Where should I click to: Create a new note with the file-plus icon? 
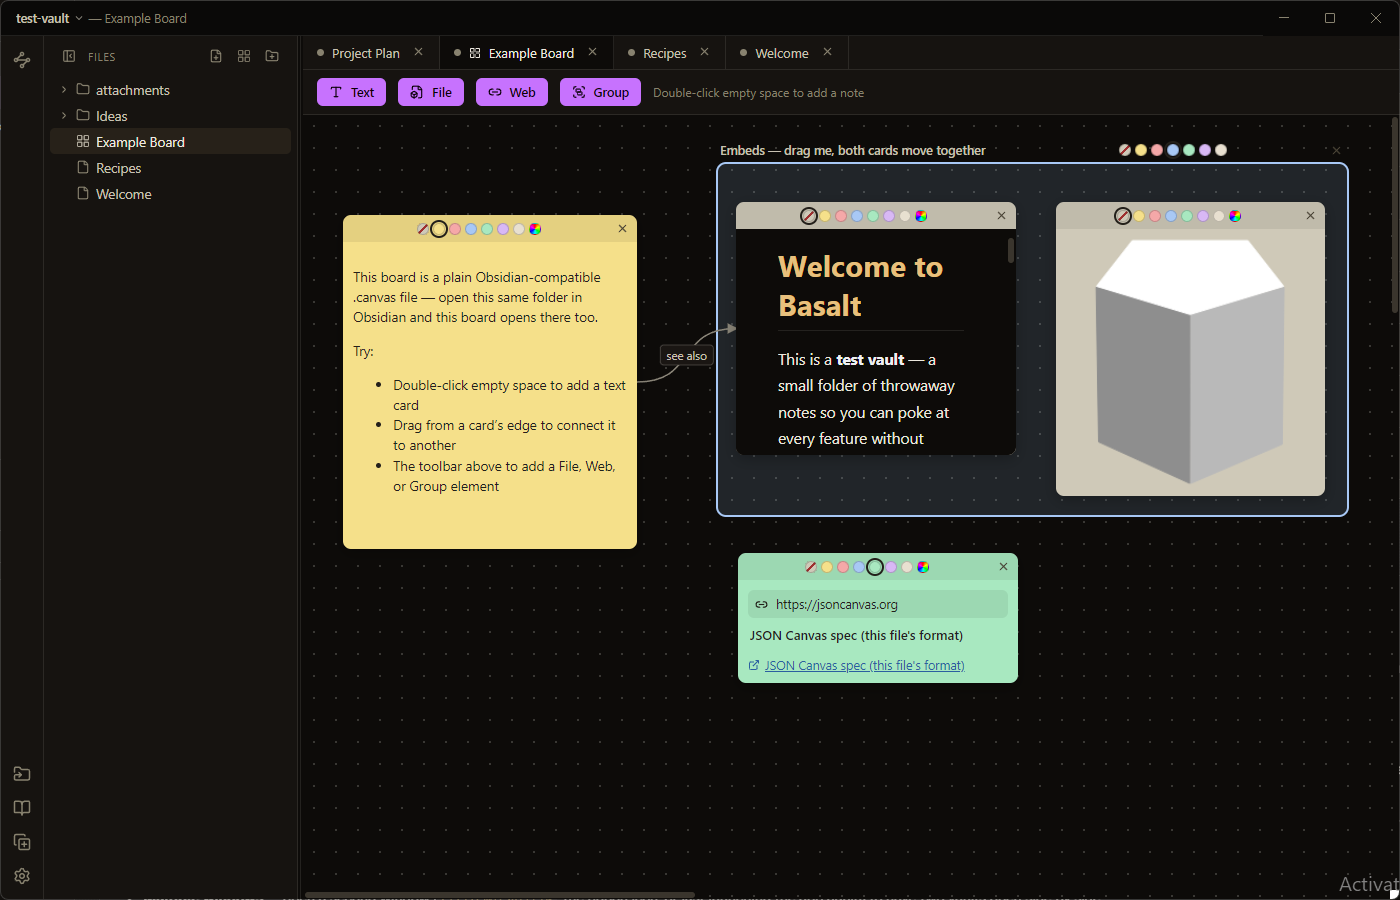216,57
